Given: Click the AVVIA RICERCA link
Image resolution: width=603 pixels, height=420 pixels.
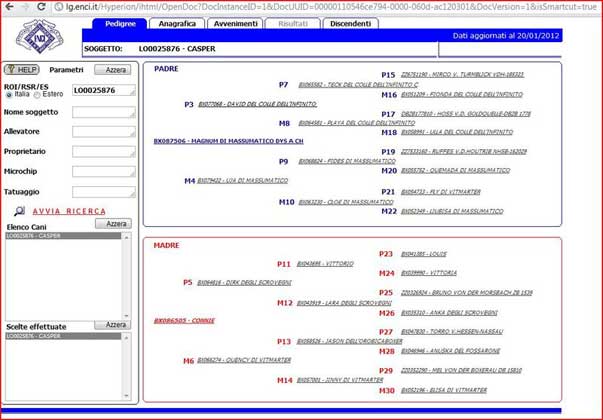Looking at the screenshot, I should click(69, 212).
